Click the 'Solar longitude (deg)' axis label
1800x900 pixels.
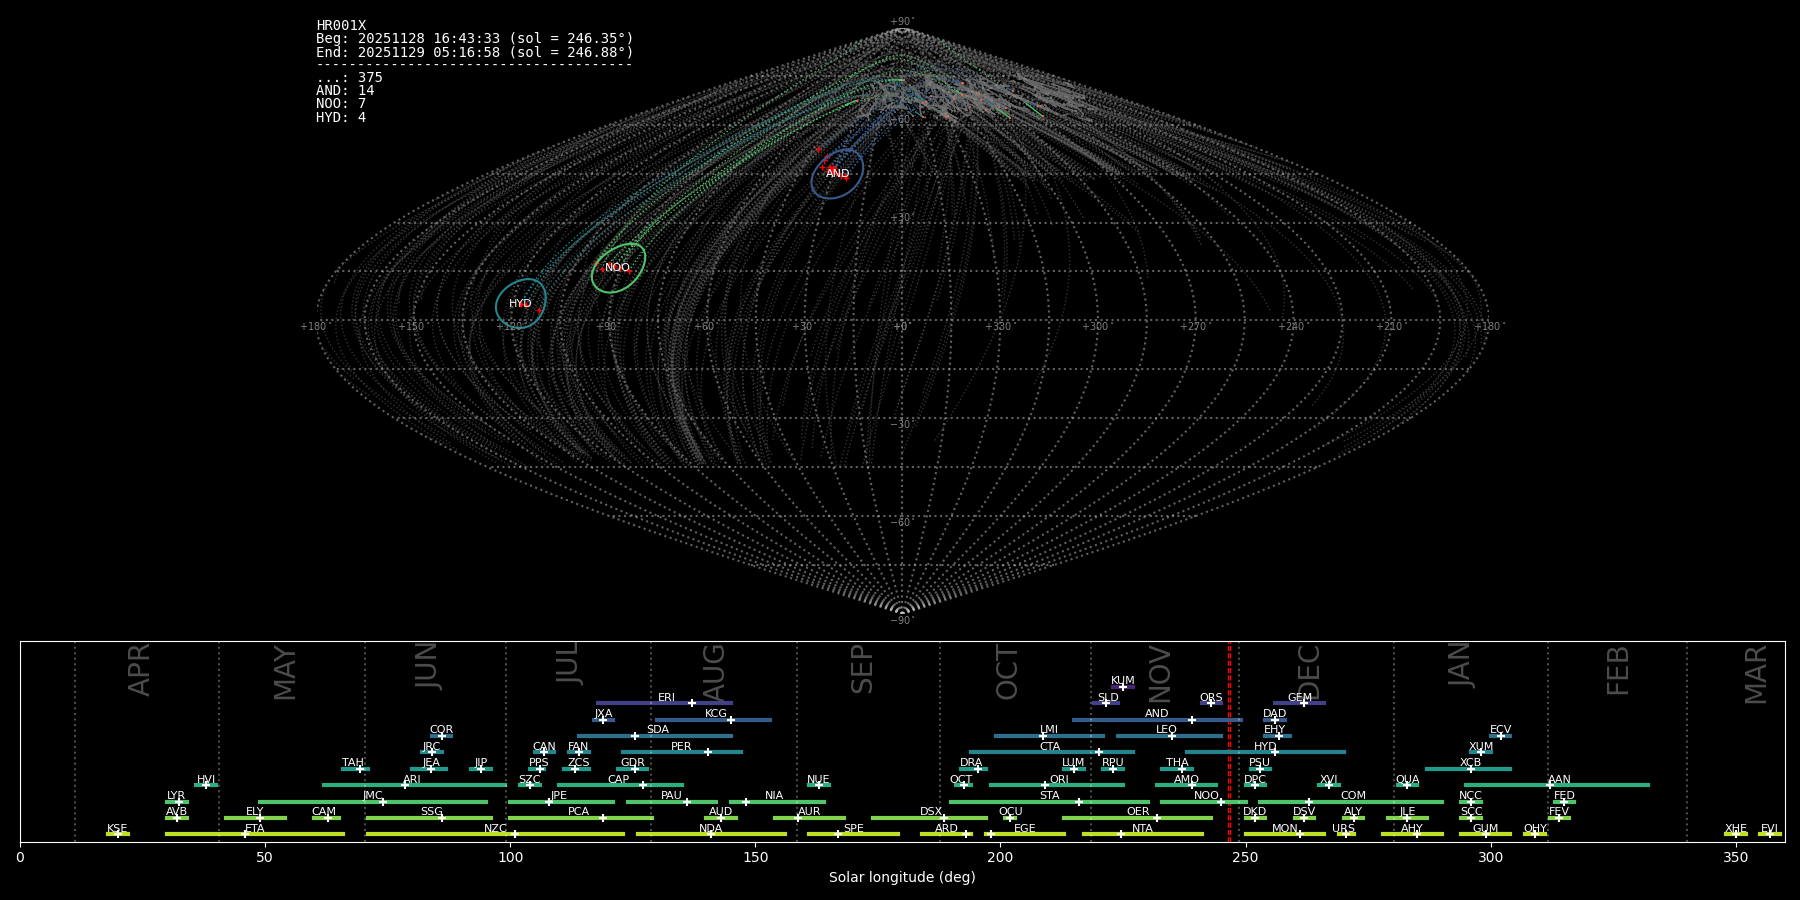[x=902, y=878]
